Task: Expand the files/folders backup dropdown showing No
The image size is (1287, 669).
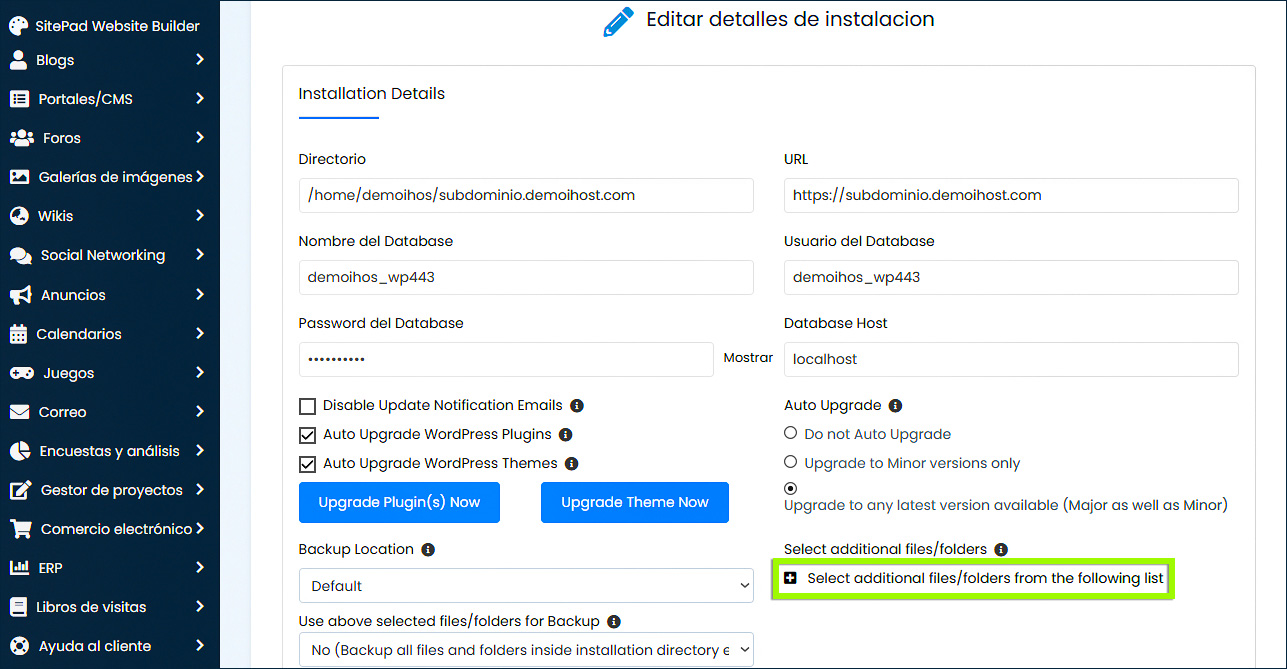Action: (526, 649)
